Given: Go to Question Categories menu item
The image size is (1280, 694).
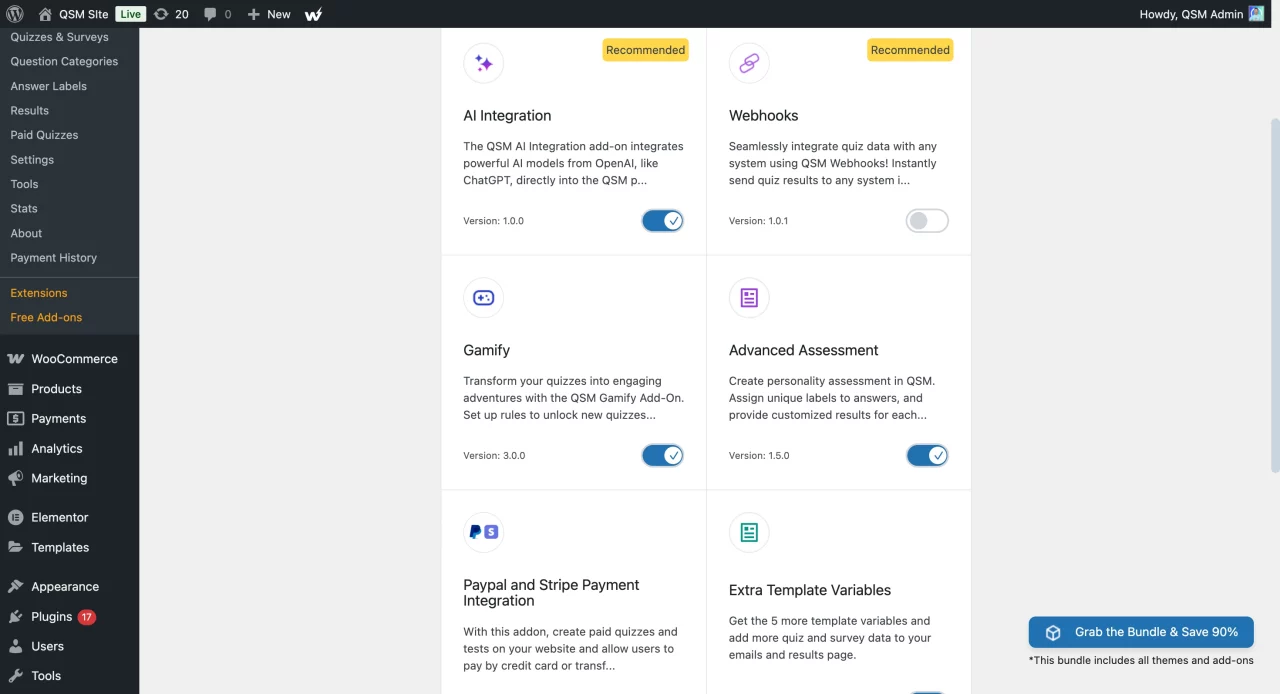Looking at the screenshot, I should 64,61.
